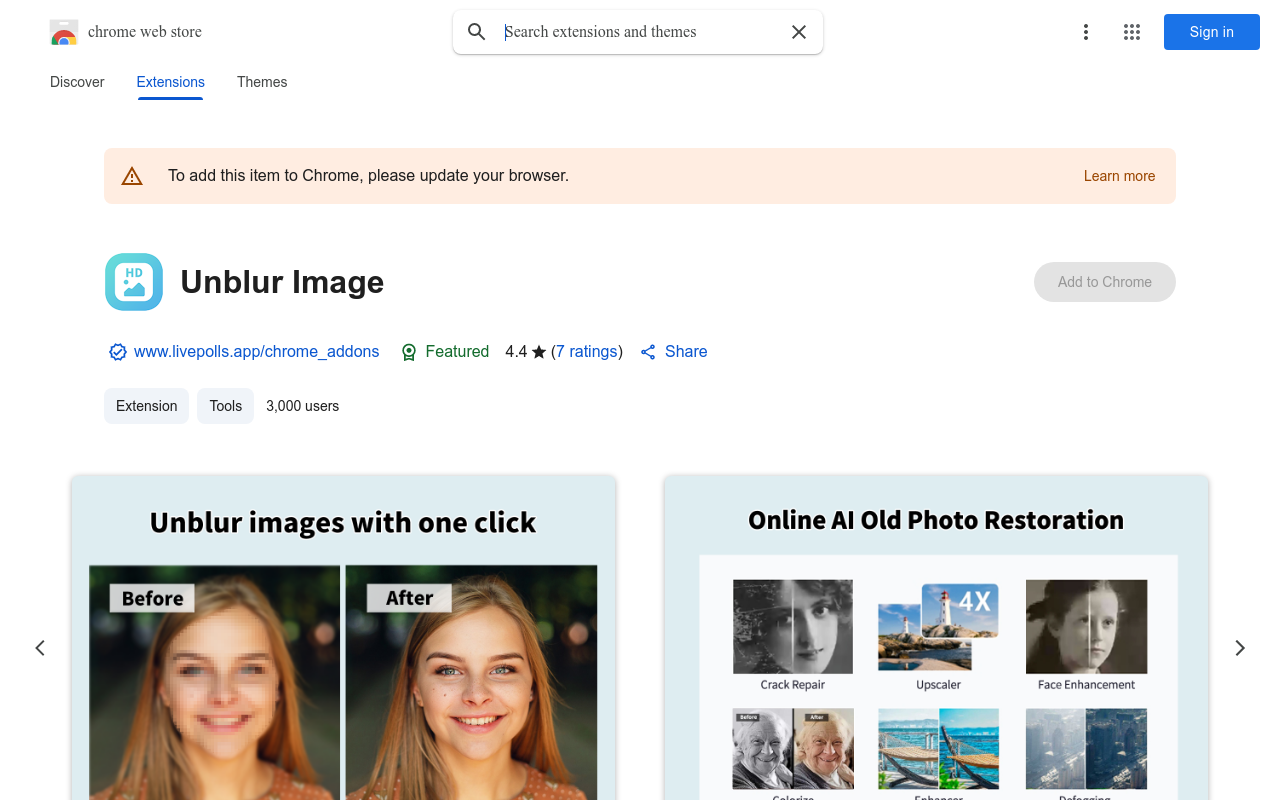Screen dimensions: 1280x800
Task: Open the Online AI Old Photo Restoration screenshot
Action: 936,638
